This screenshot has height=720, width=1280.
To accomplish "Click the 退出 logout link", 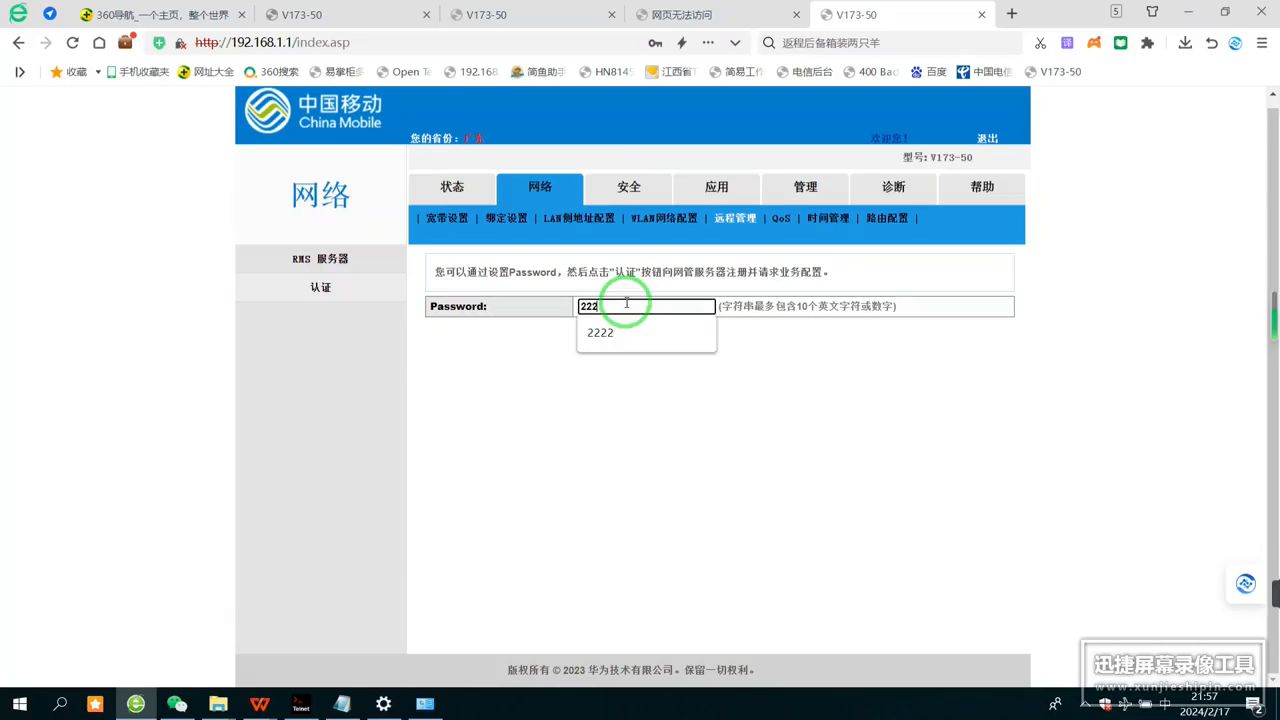I will click(987, 139).
